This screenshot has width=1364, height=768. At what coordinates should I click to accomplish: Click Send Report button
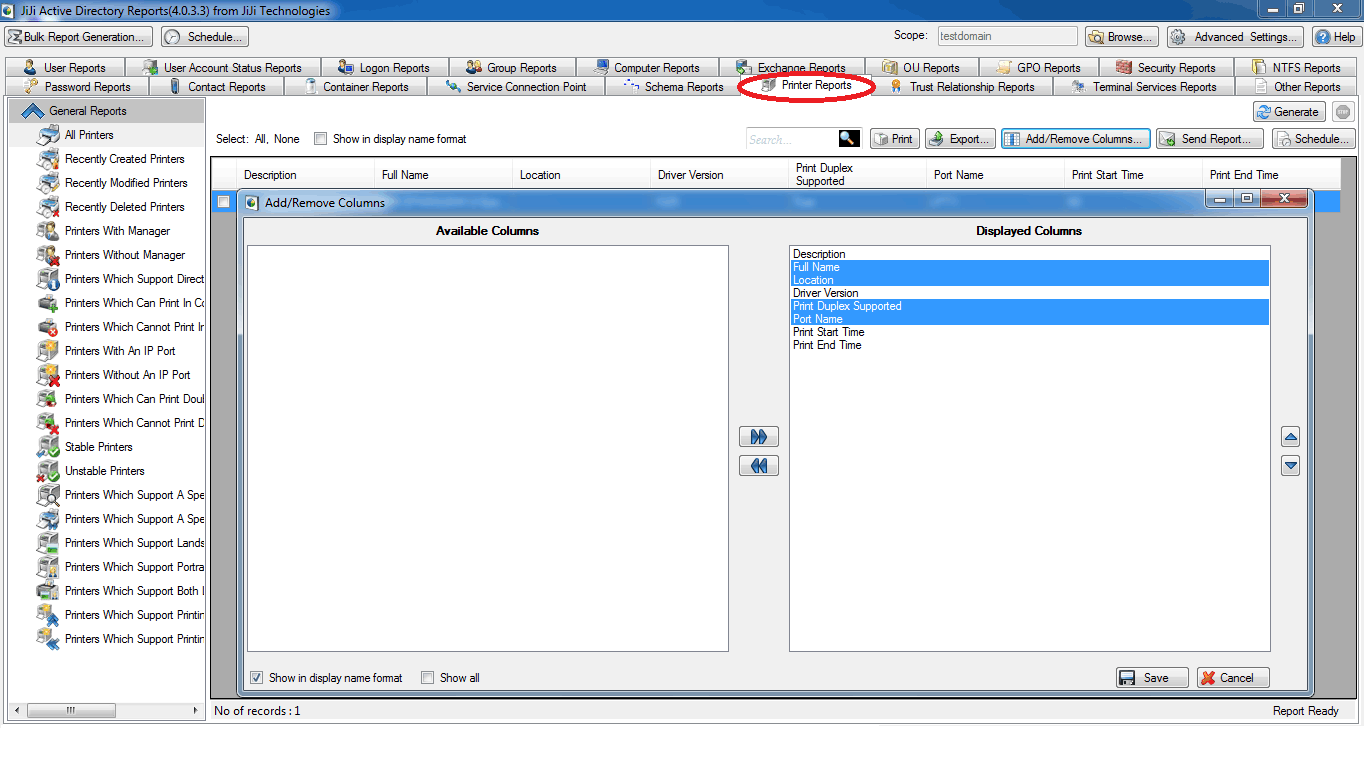(x=1209, y=139)
